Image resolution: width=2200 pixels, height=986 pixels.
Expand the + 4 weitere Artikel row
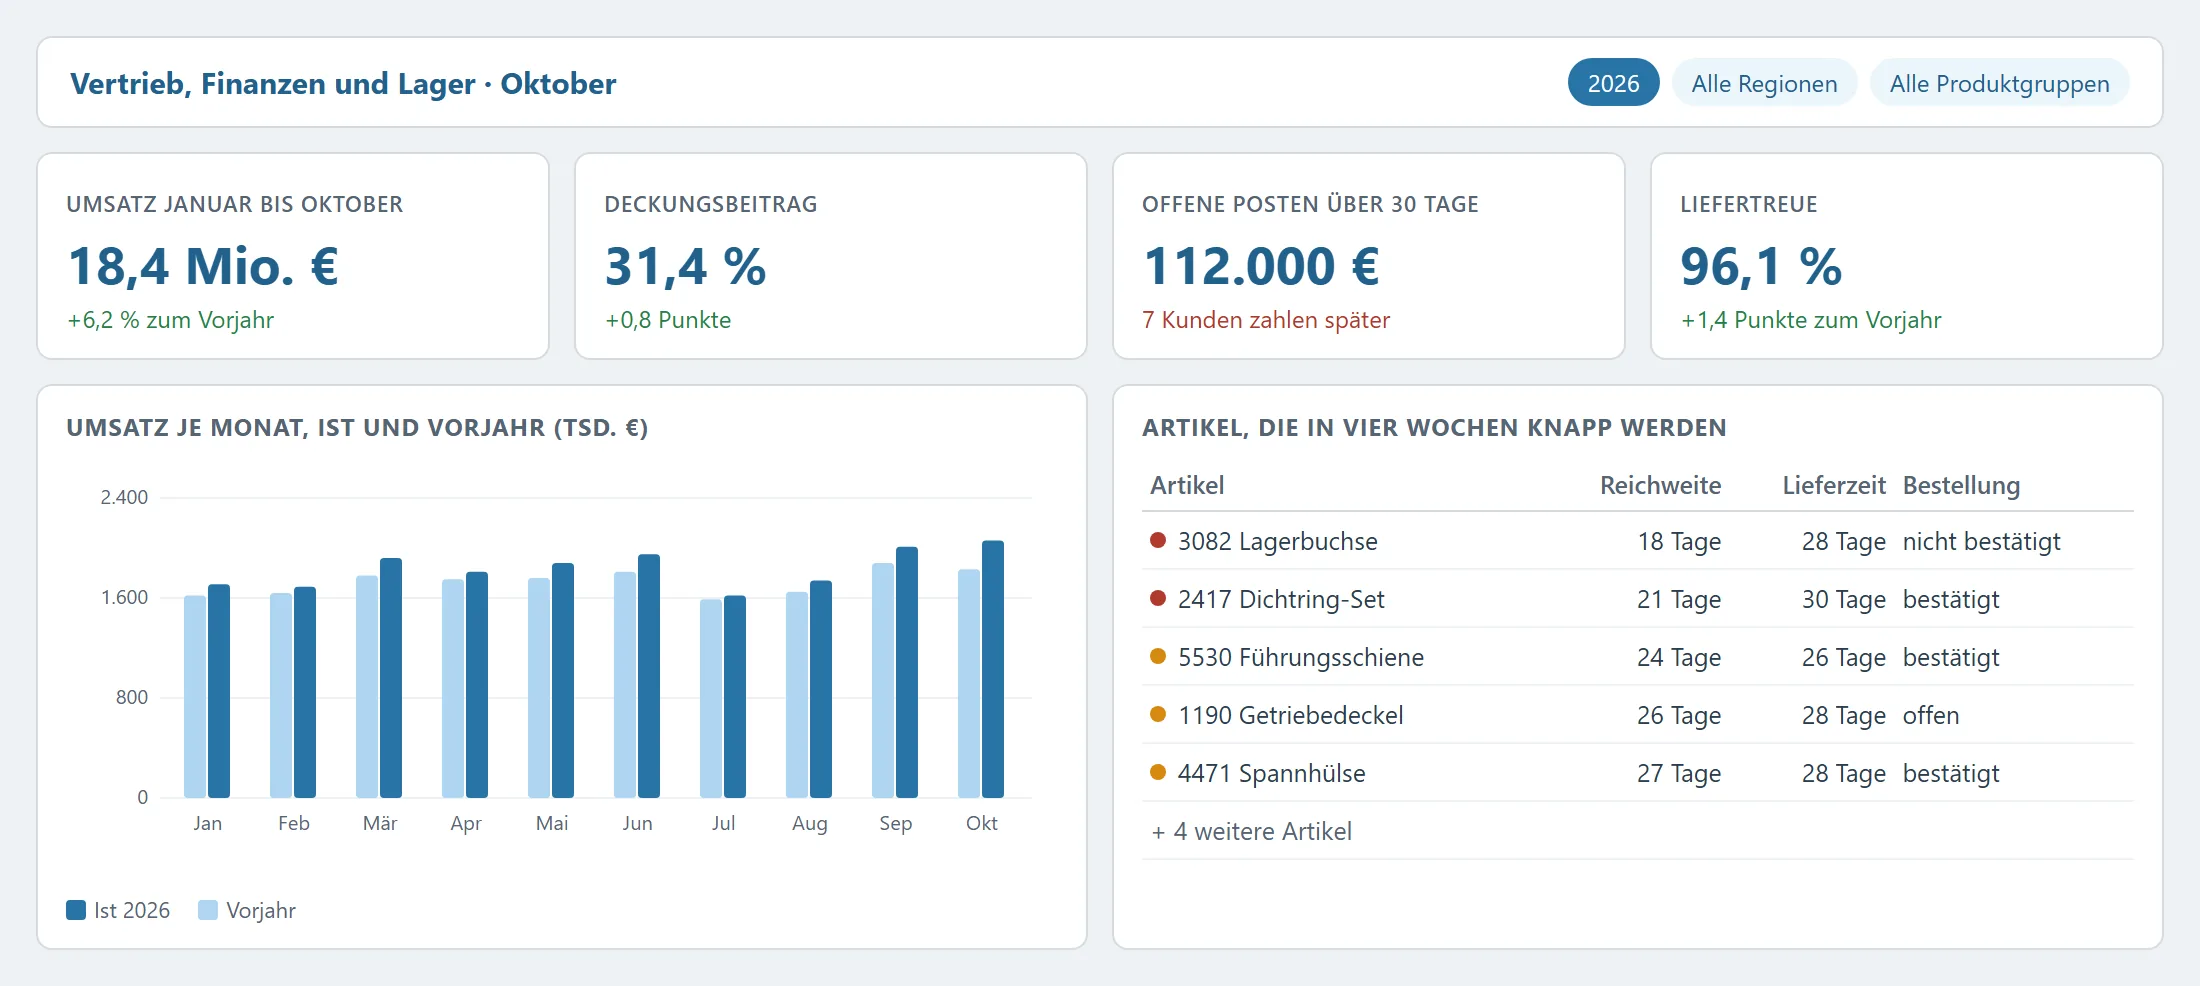[x=1637, y=831]
